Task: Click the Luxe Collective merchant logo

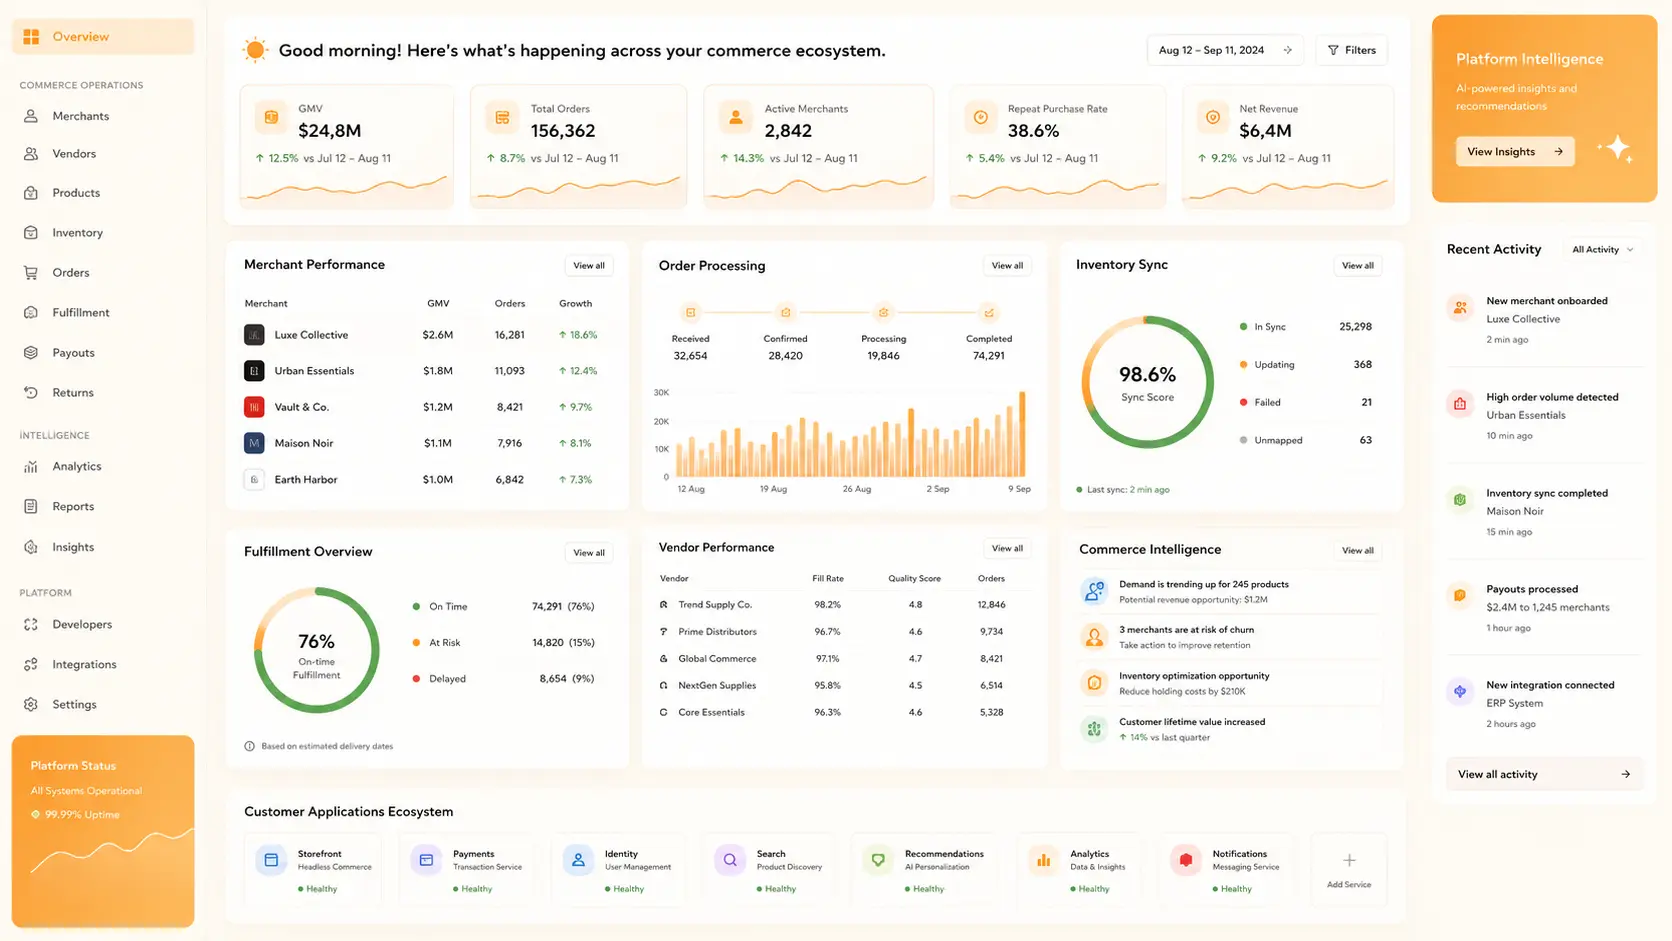Action: pyautogui.click(x=254, y=335)
